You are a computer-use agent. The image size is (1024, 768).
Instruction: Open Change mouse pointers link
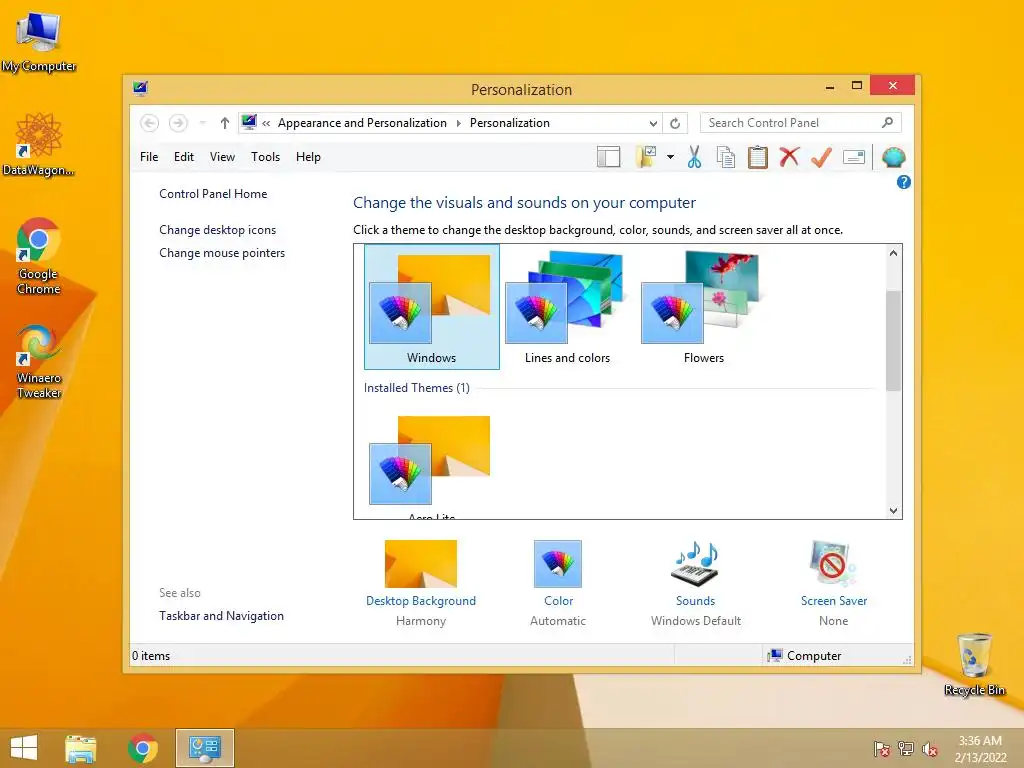tap(222, 253)
